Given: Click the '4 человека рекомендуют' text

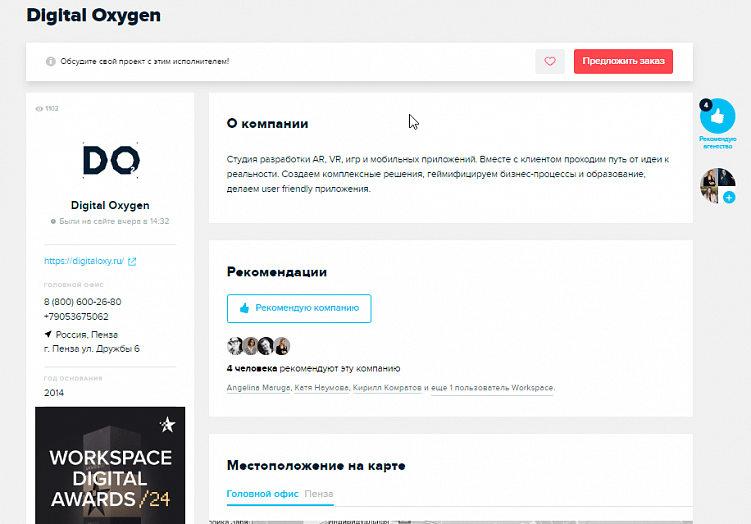Looking at the screenshot, I should tap(313, 368).
